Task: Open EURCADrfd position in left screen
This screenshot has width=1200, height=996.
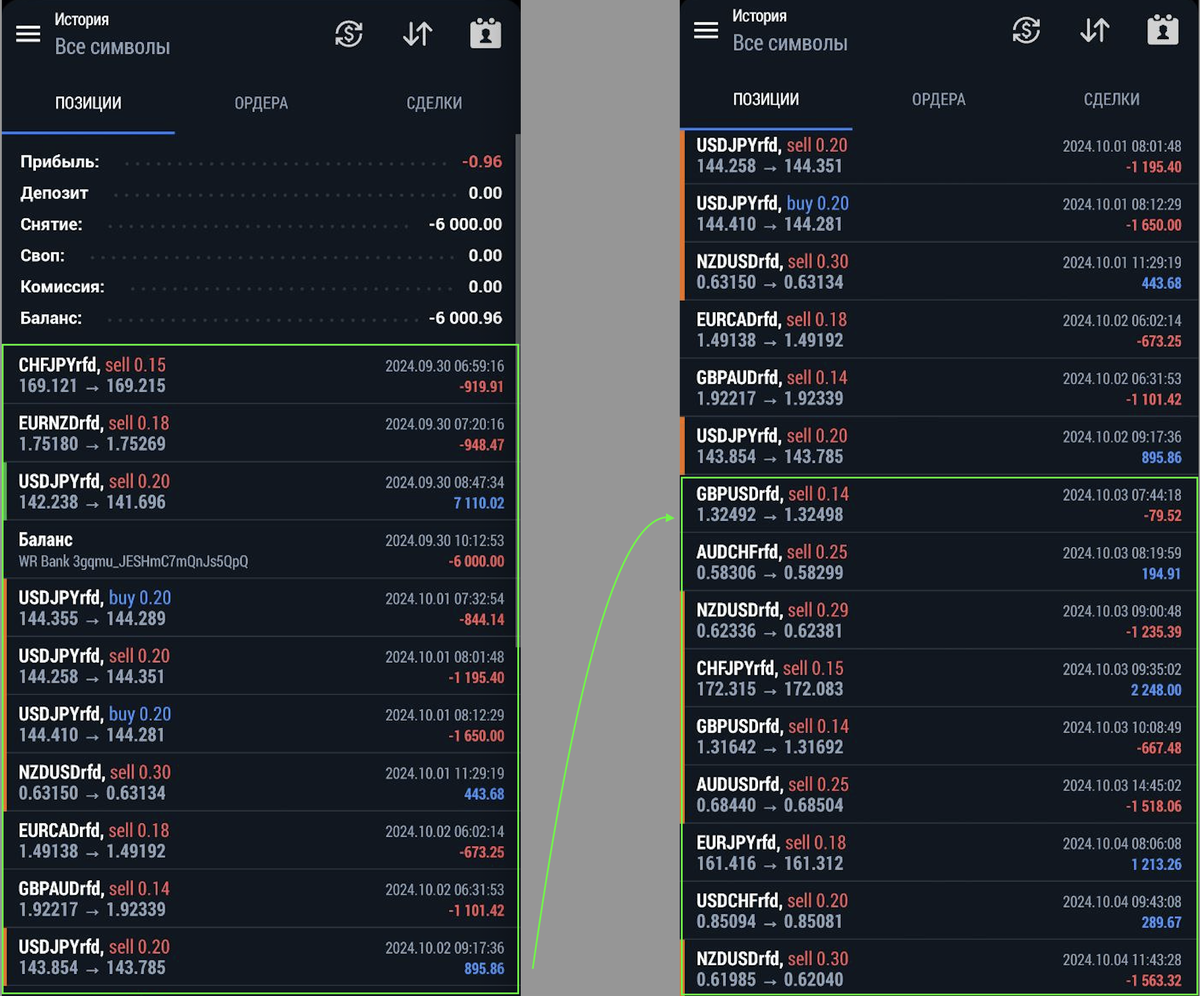Action: 261,840
